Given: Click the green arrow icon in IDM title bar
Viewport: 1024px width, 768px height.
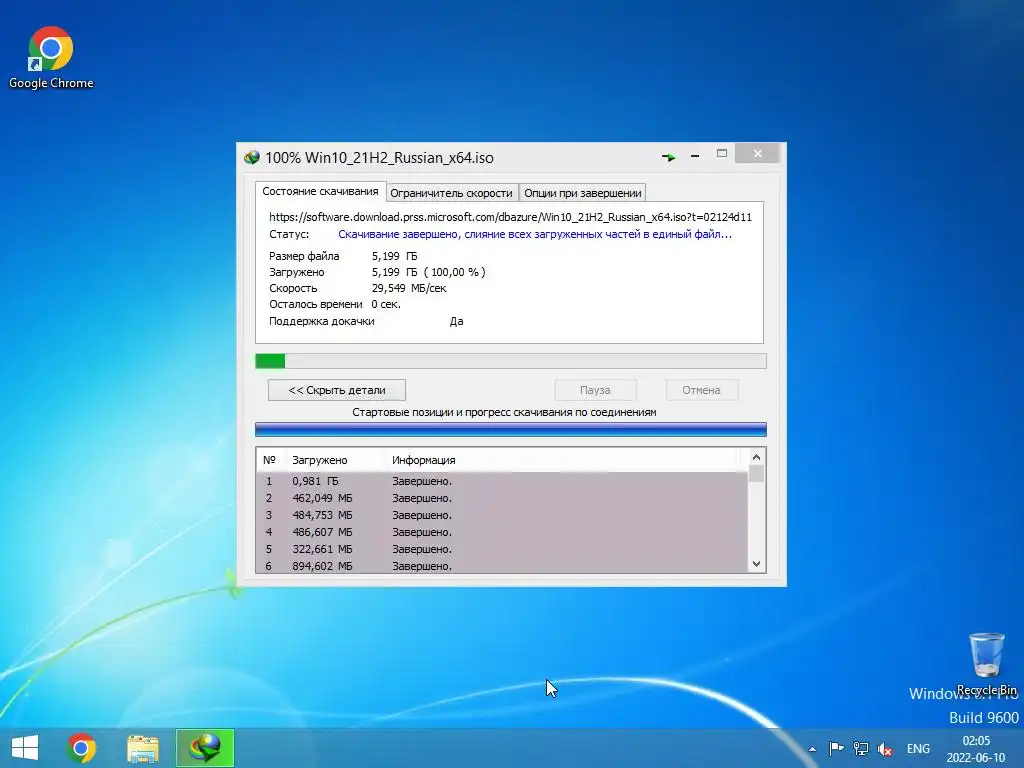Looking at the screenshot, I should tap(668, 157).
